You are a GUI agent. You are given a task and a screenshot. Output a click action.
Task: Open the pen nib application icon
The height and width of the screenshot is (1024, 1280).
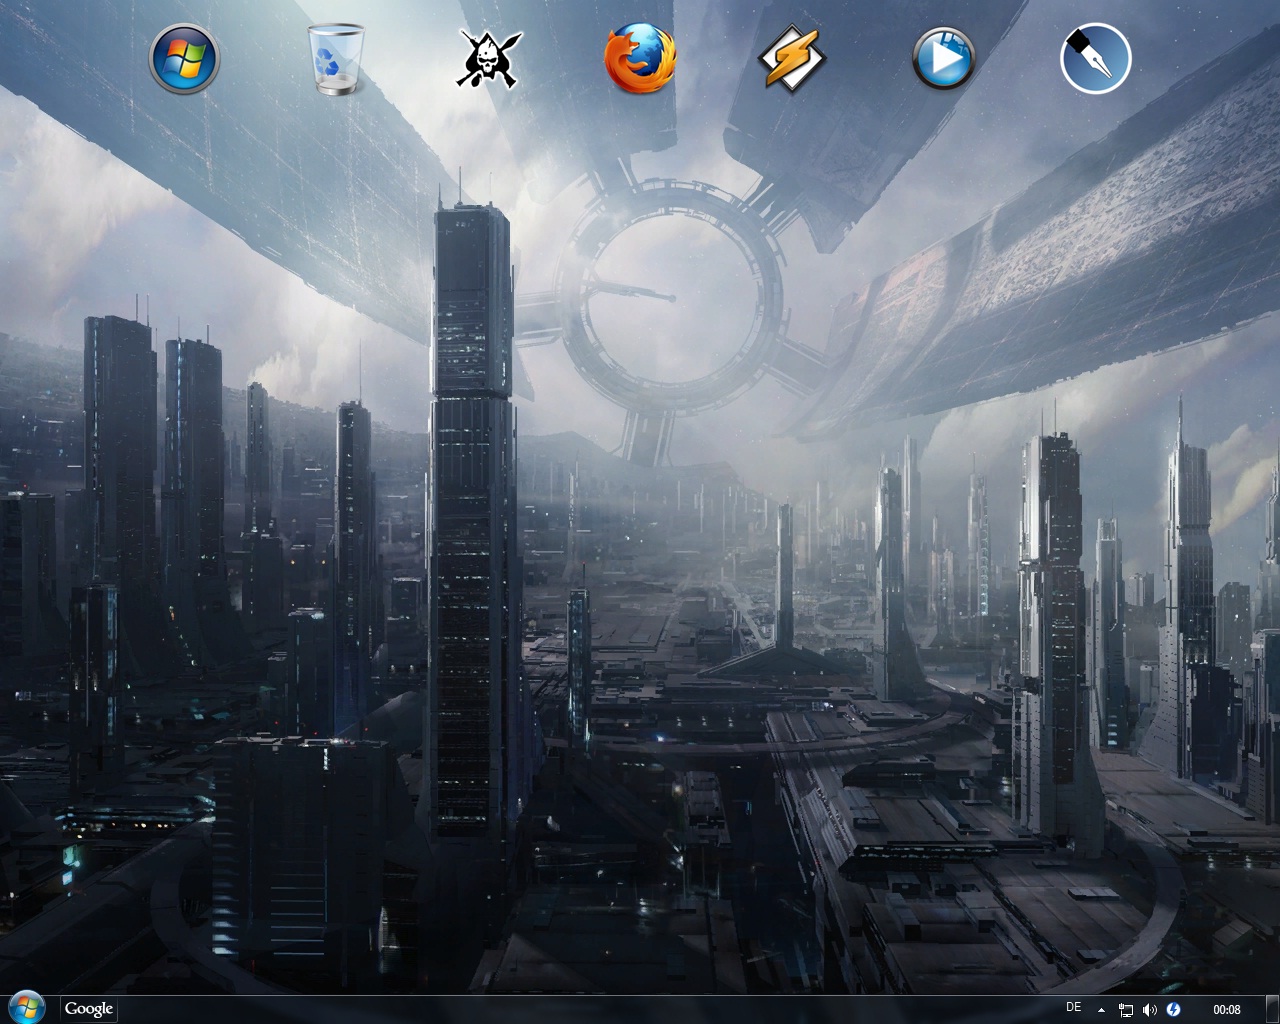(x=1096, y=59)
